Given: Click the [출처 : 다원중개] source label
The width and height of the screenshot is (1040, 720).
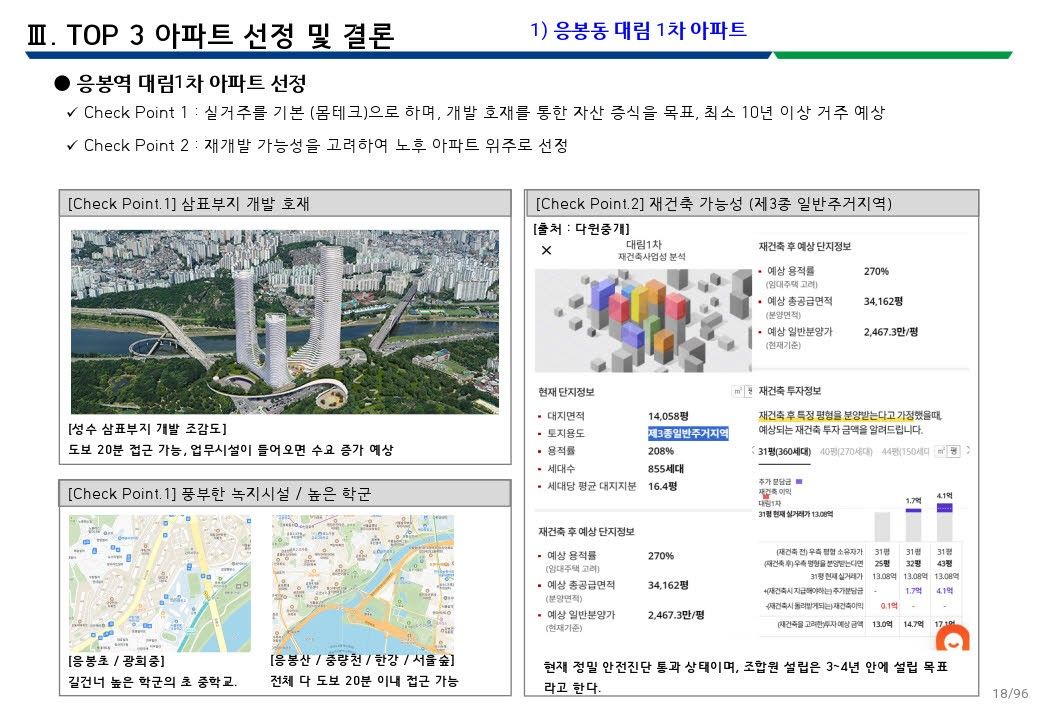Looking at the screenshot, I should 581,229.
